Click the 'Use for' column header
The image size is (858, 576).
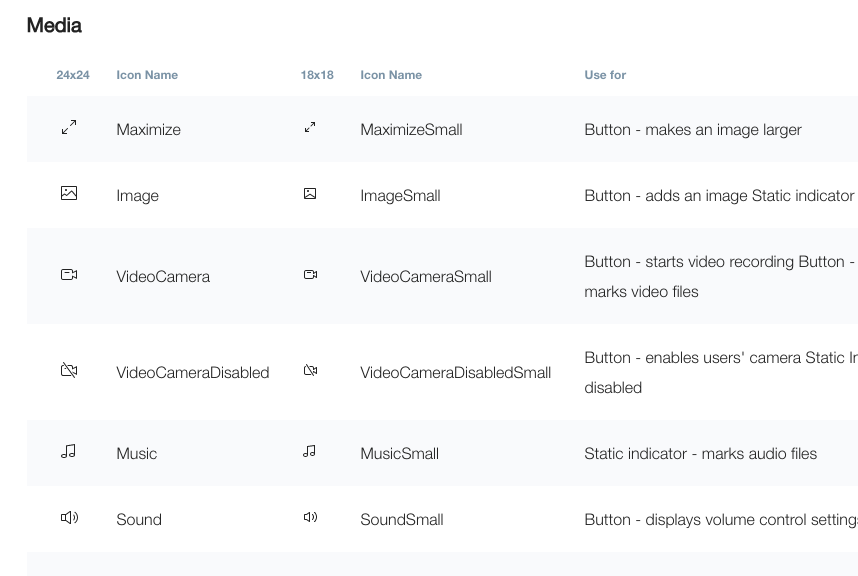point(605,75)
